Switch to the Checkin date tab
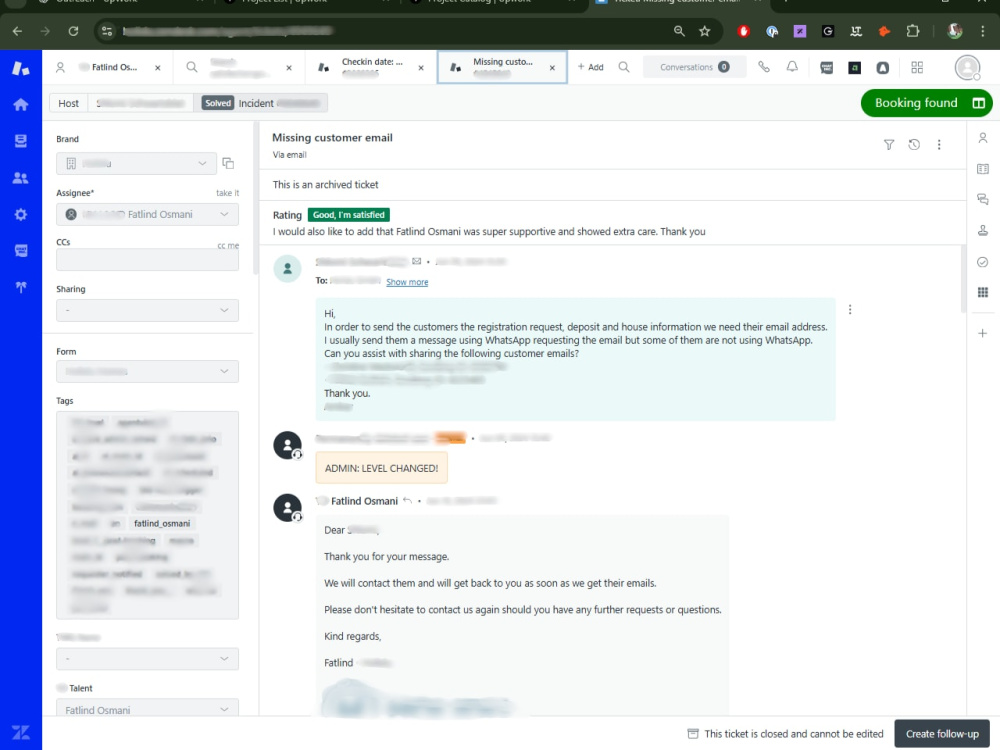 point(371,67)
